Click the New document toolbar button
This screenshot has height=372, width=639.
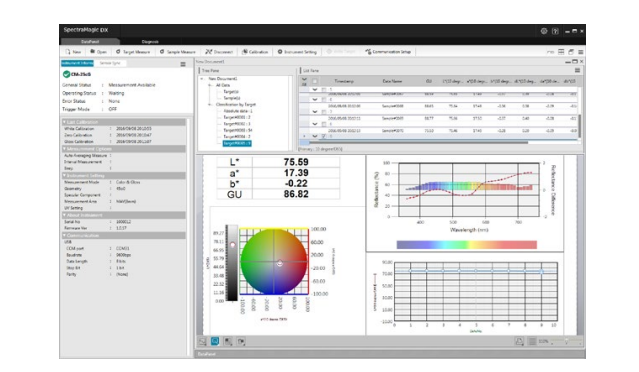coord(73,52)
